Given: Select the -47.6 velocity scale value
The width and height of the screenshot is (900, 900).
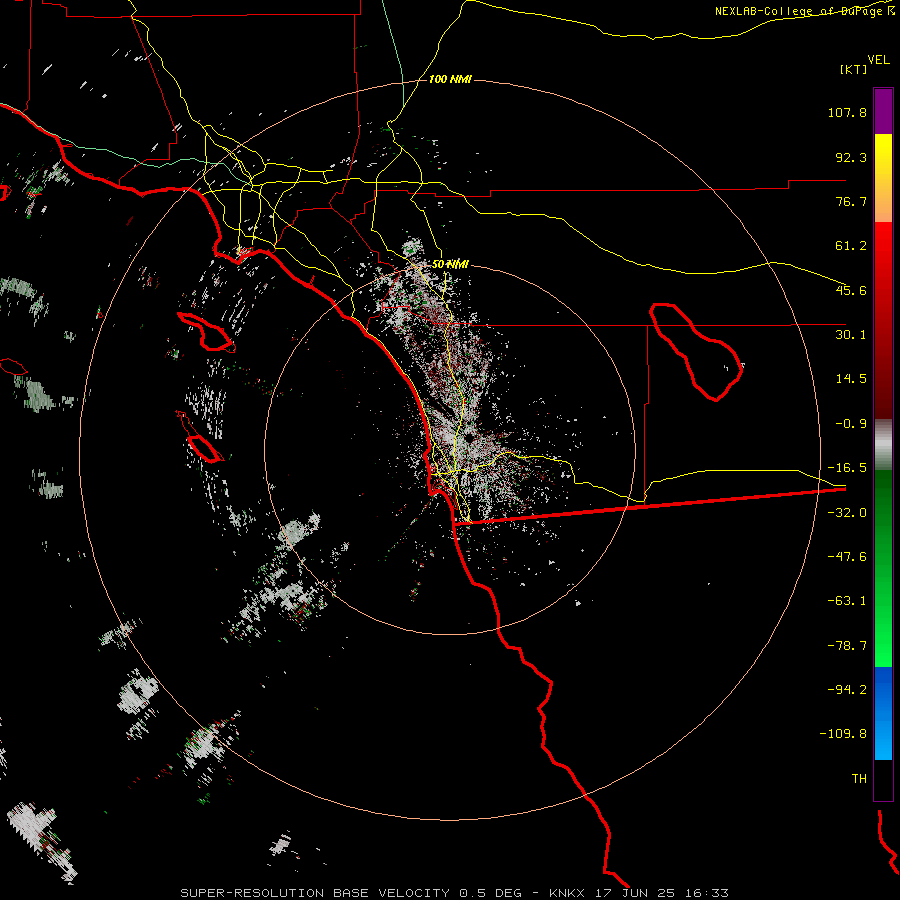Looking at the screenshot, I should point(847,557).
